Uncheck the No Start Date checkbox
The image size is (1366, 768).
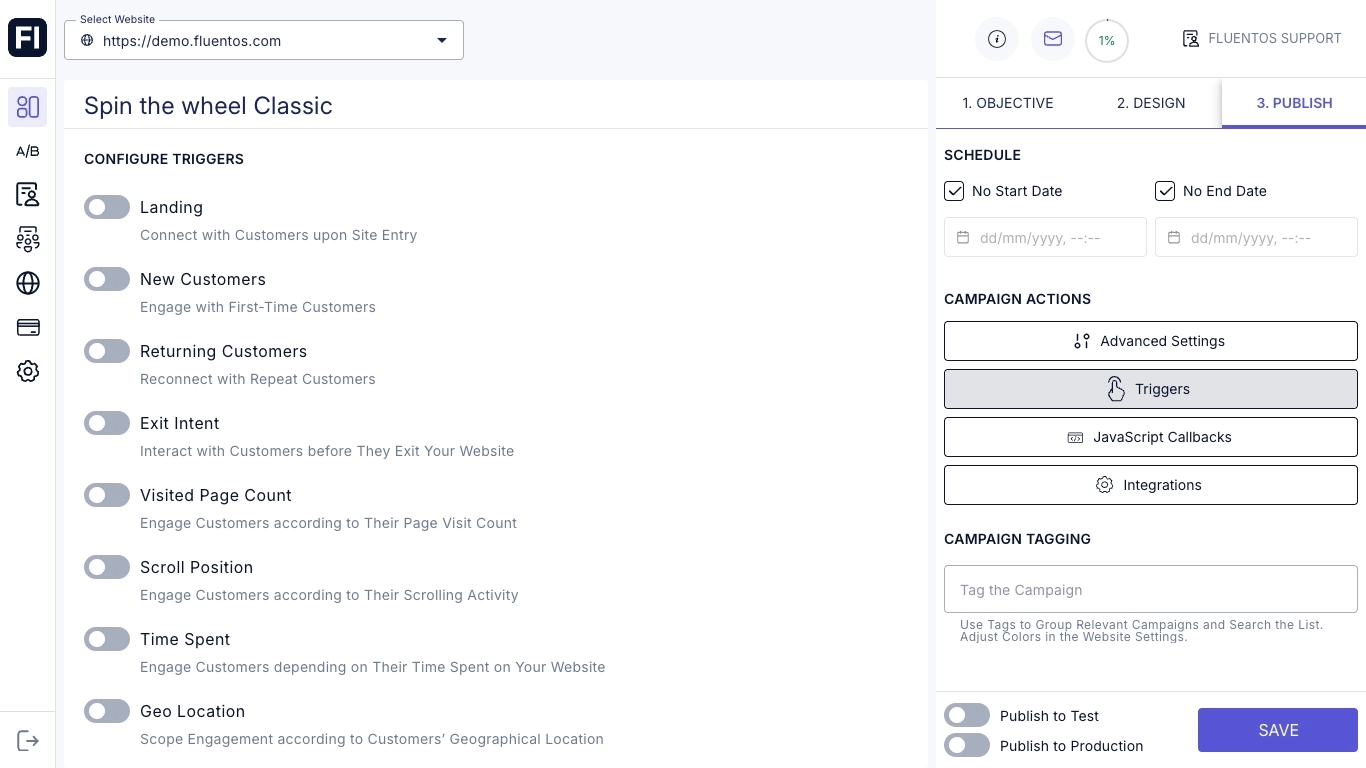point(954,191)
